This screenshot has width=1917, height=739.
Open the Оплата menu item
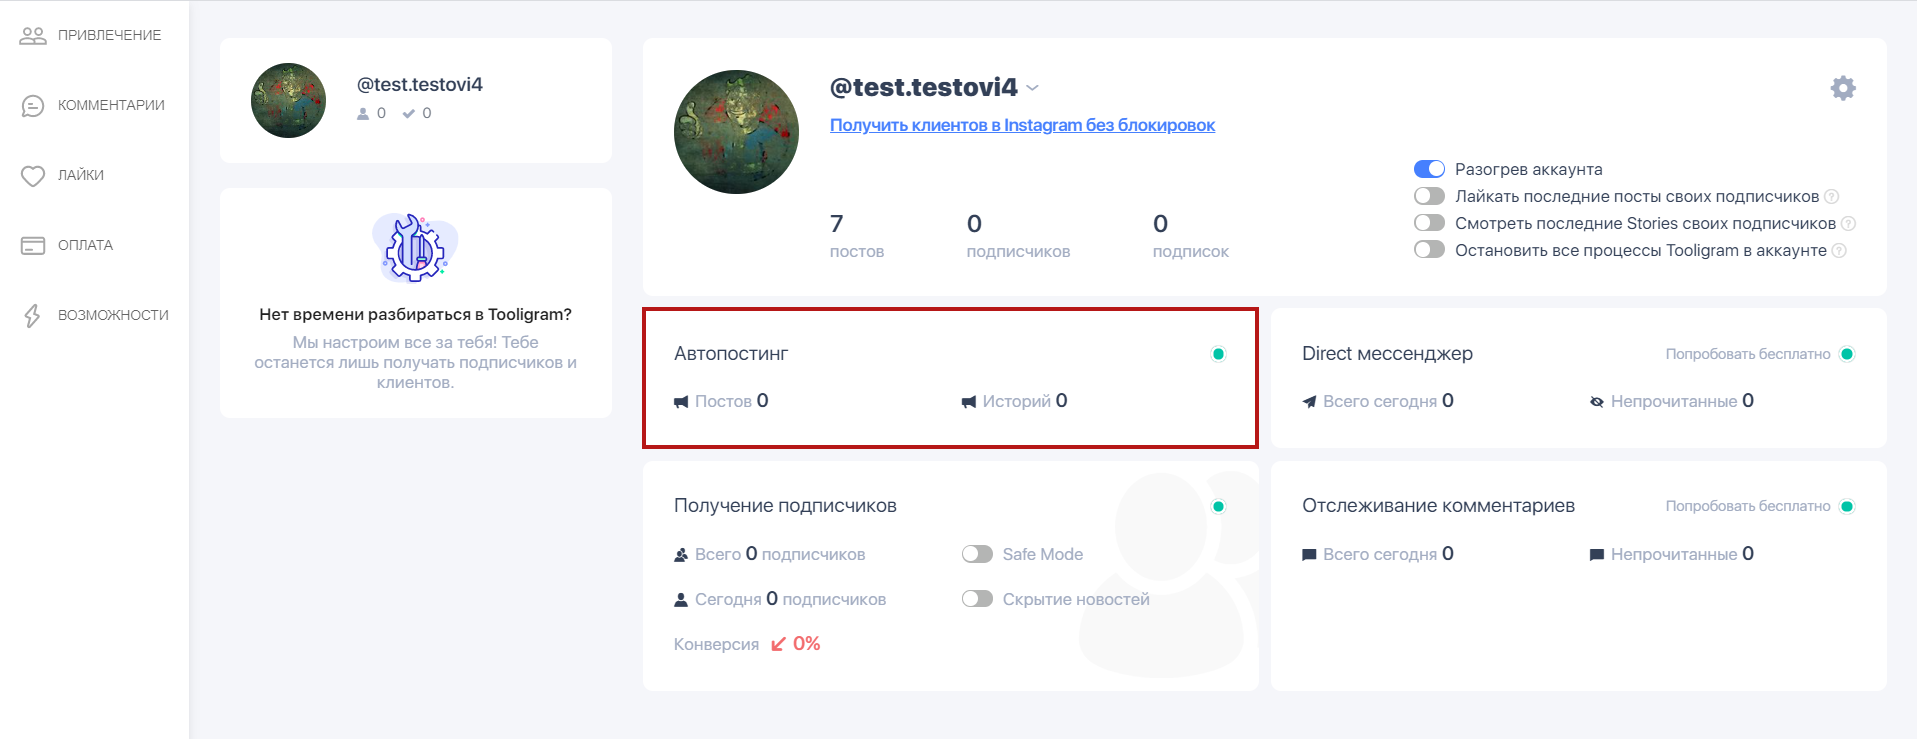(85, 246)
